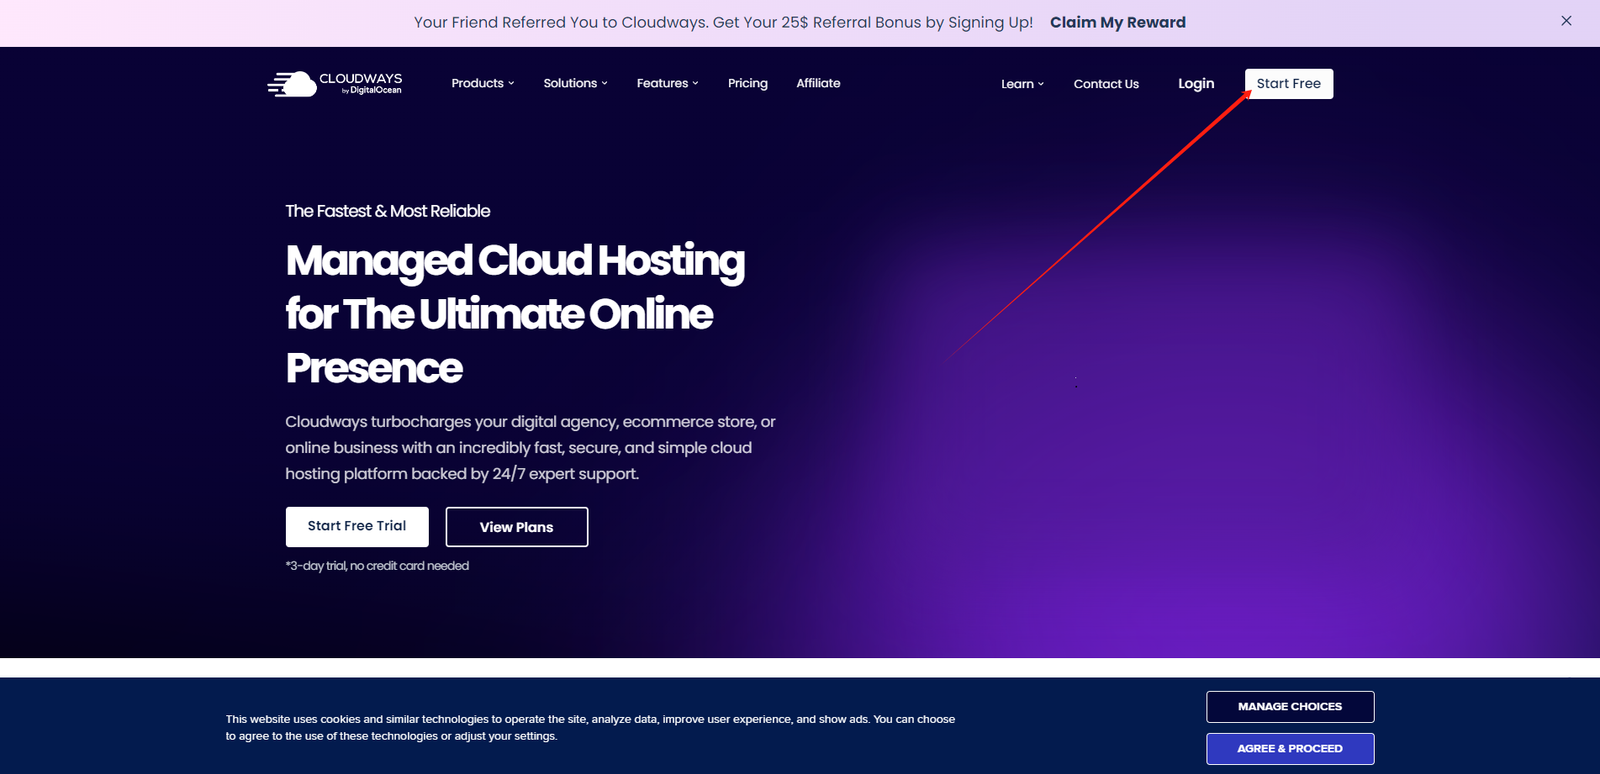Open Manage Choices for cookie settings
This screenshot has width=1600, height=774.
[1289, 706]
